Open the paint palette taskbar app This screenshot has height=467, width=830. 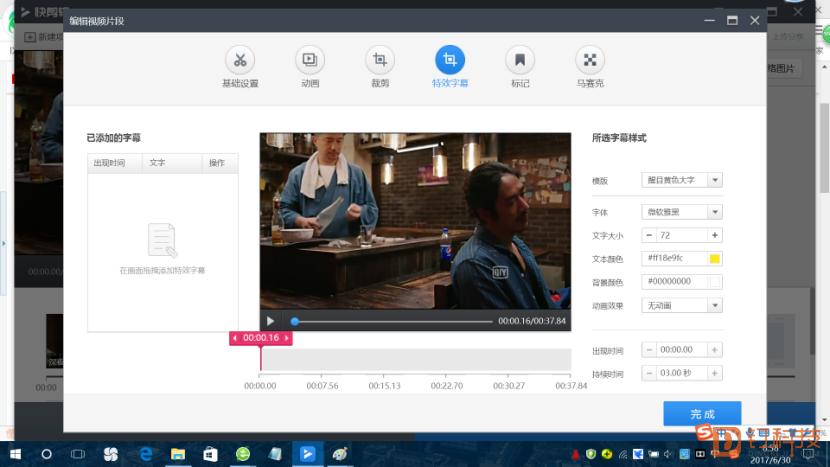click(x=340, y=454)
